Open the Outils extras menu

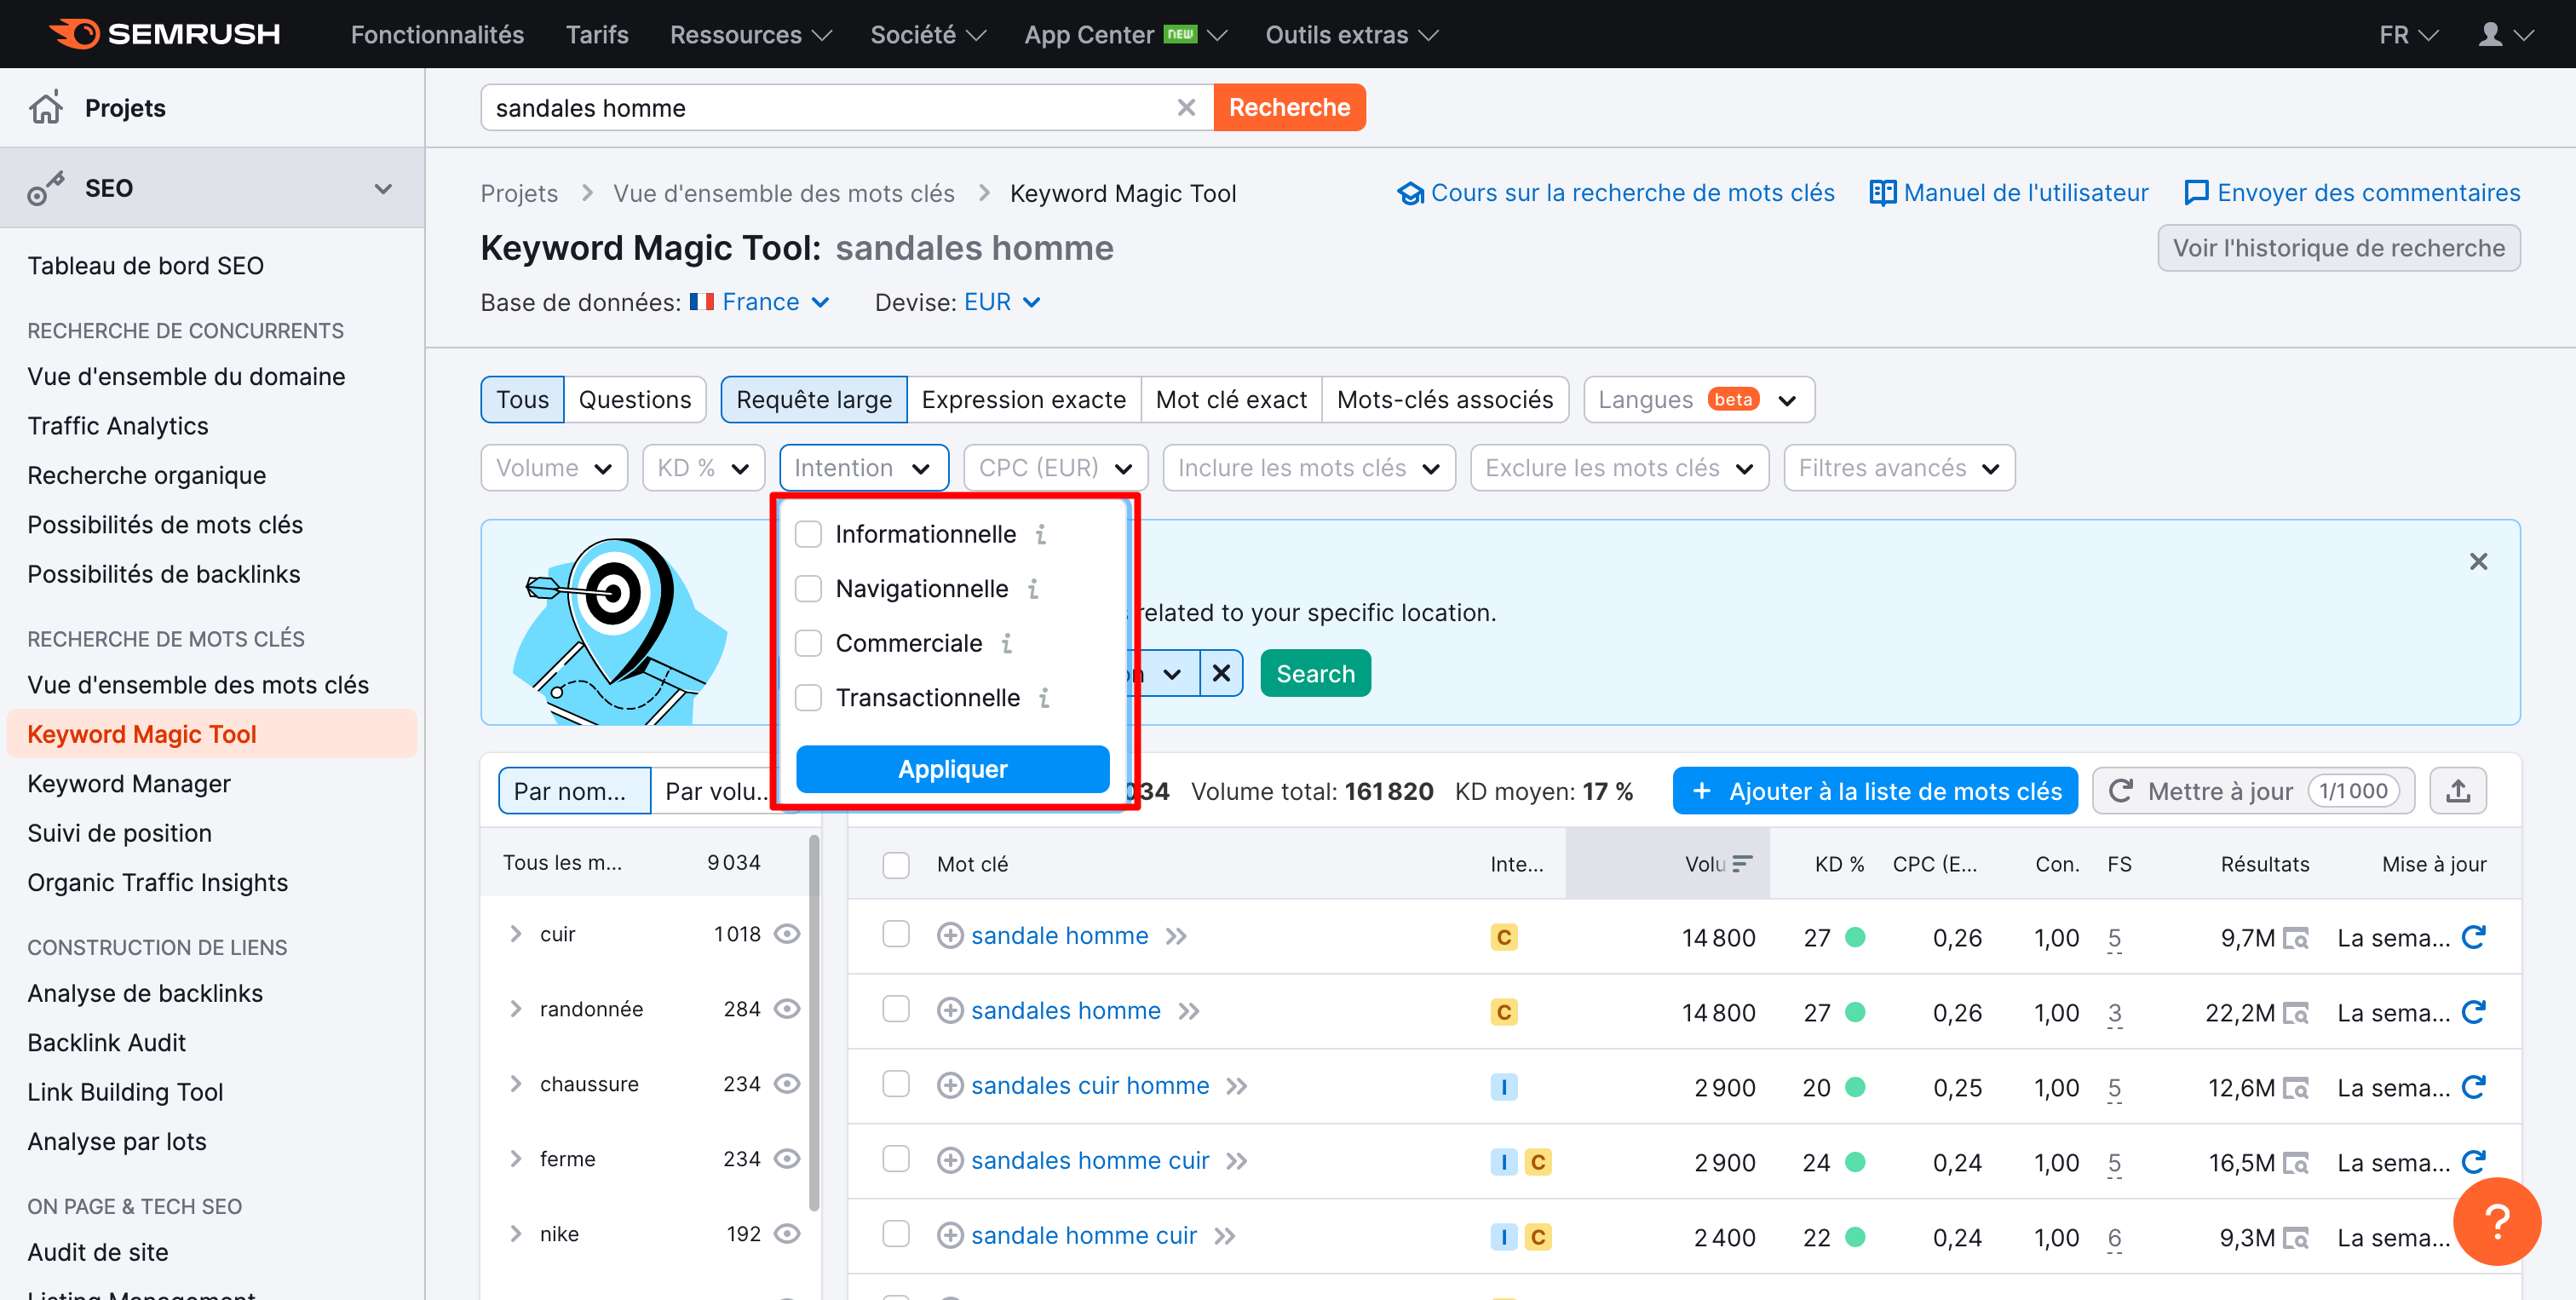point(1352,35)
